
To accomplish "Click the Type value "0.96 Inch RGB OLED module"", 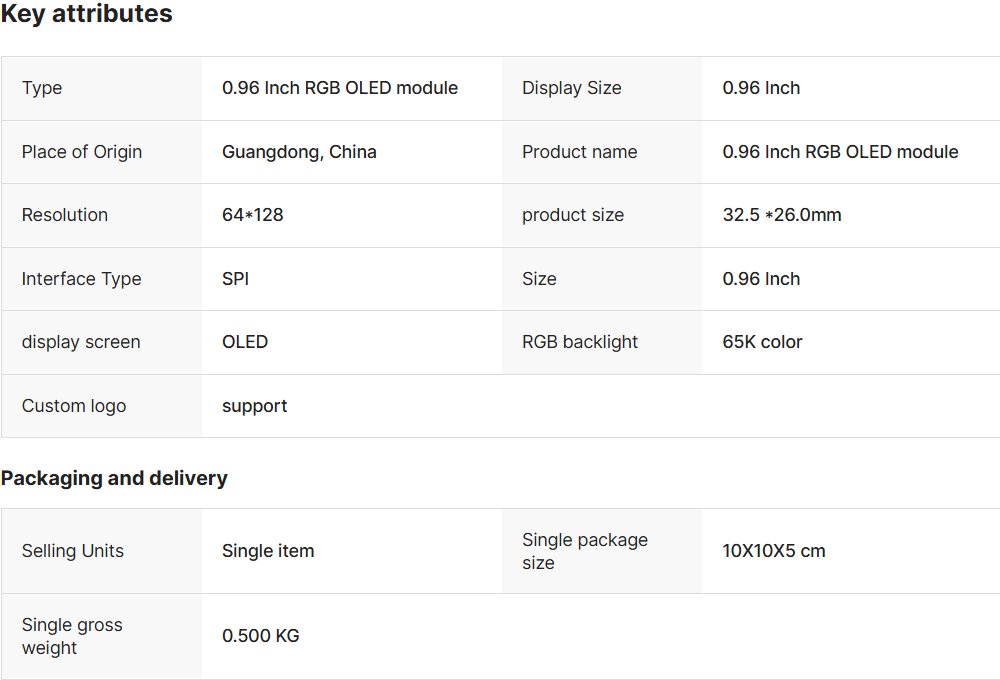I will click(x=340, y=88).
